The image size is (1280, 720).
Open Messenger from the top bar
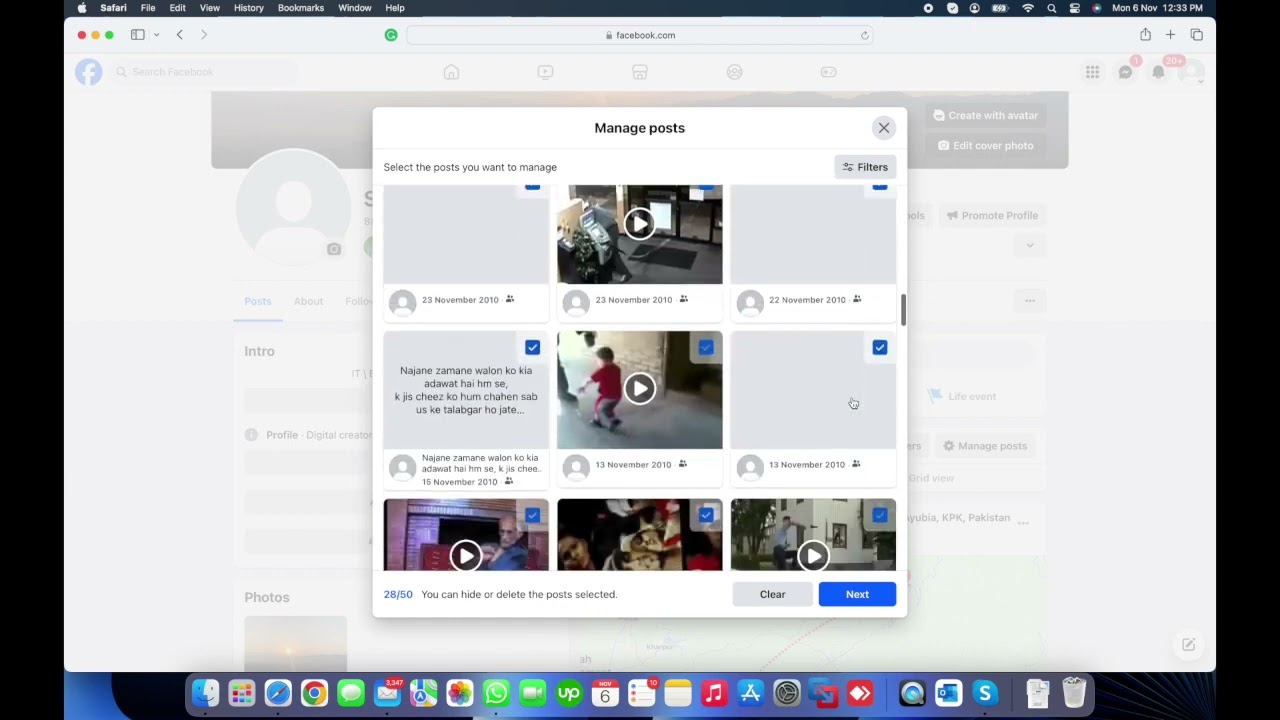point(1126,72)
